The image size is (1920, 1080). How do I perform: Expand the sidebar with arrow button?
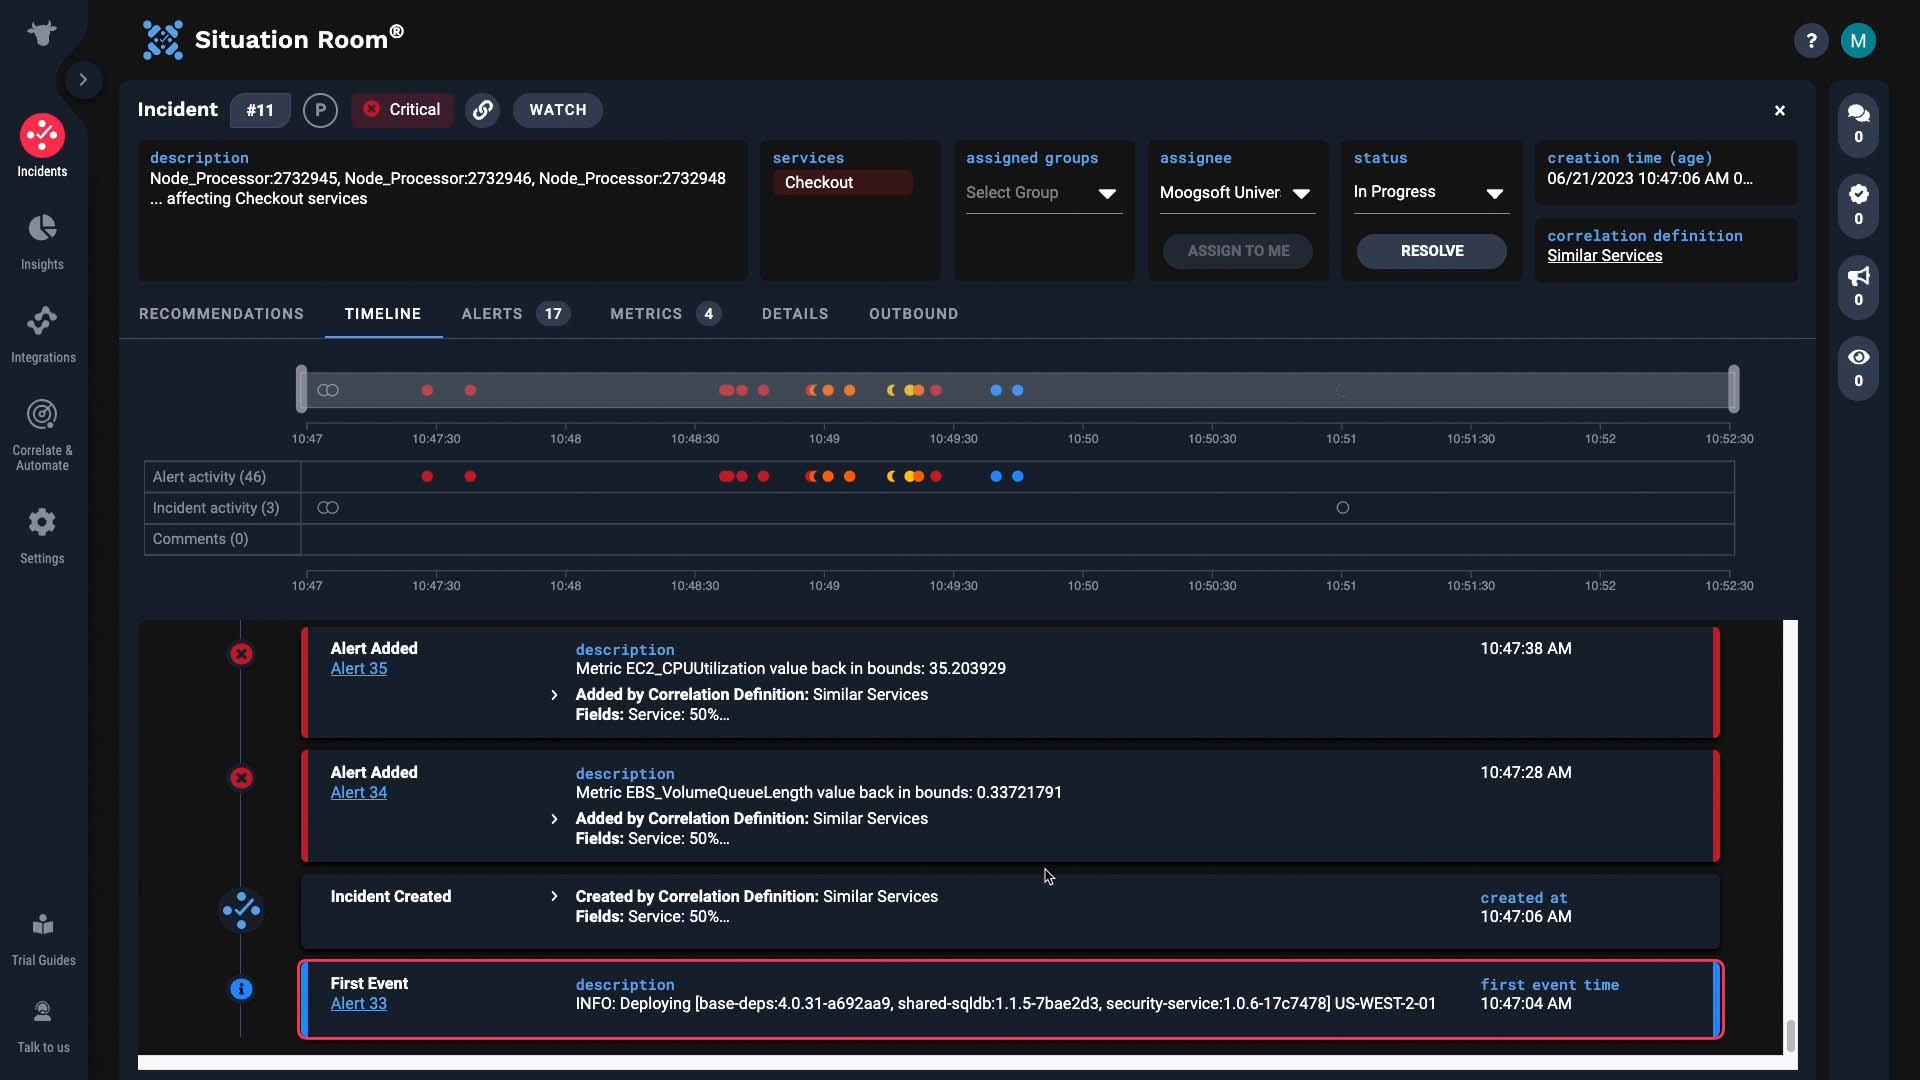(84, 79)
